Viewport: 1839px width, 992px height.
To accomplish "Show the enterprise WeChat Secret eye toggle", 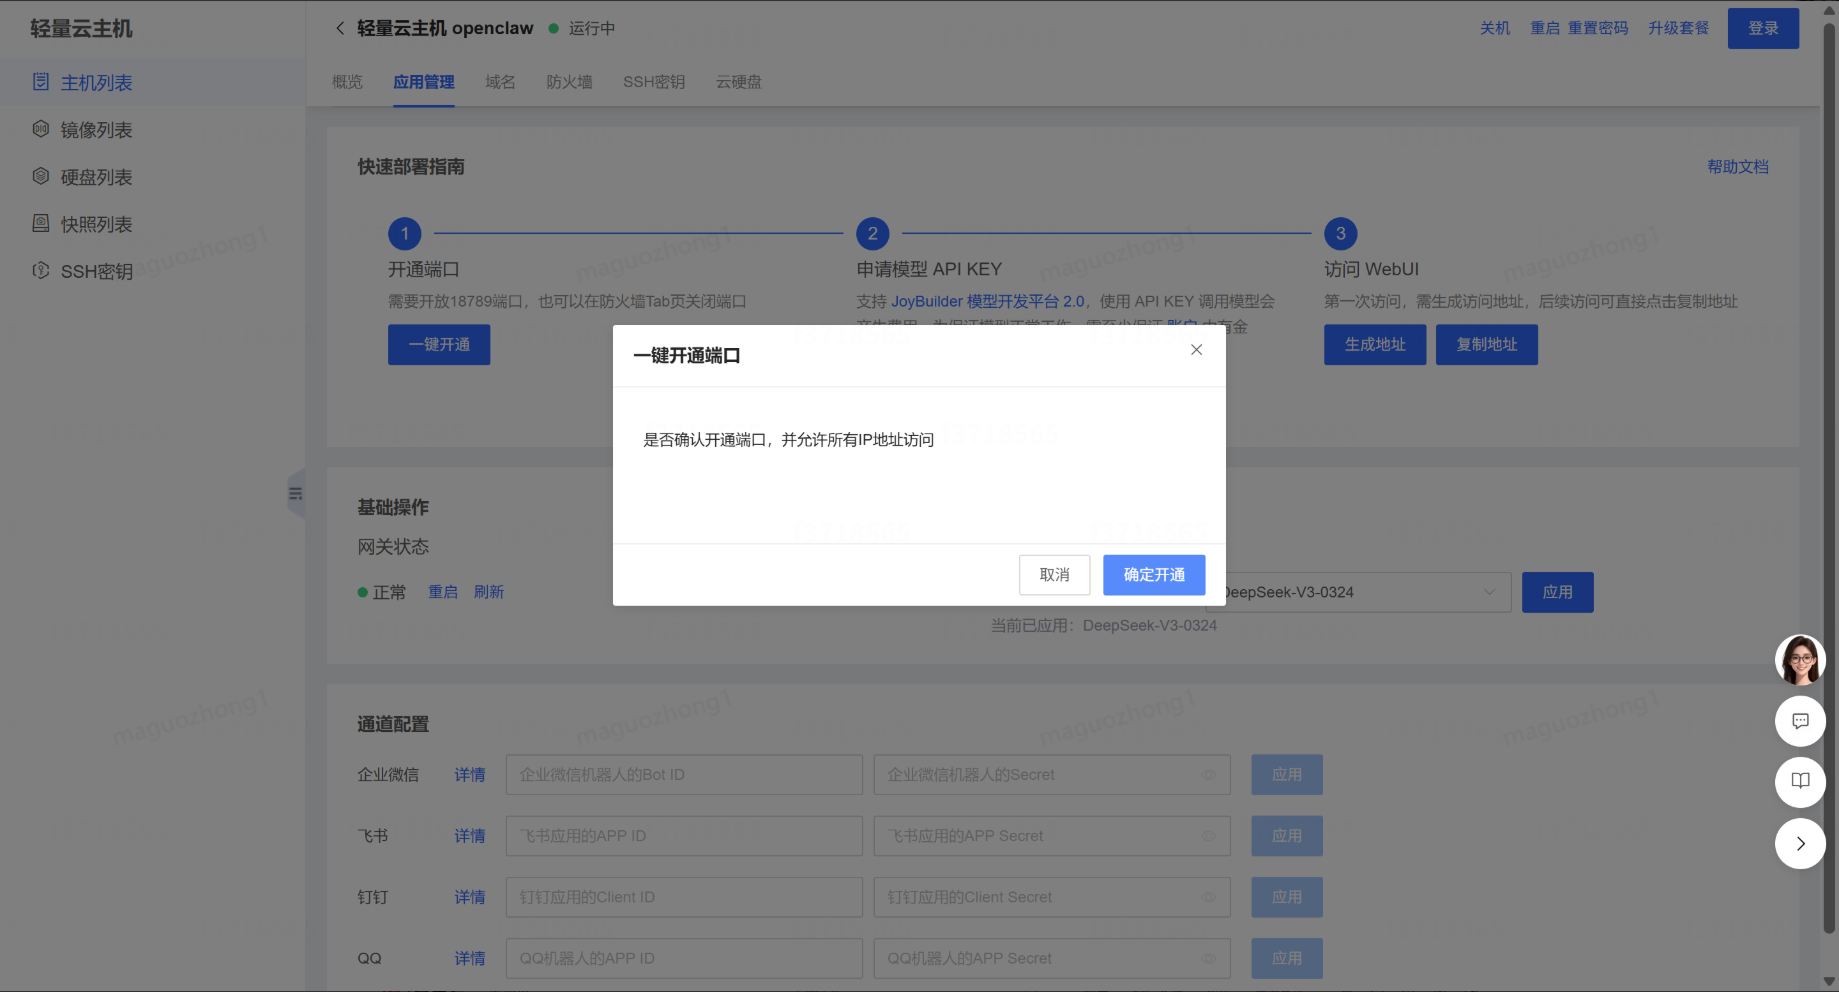I will tap(1209, 775).
